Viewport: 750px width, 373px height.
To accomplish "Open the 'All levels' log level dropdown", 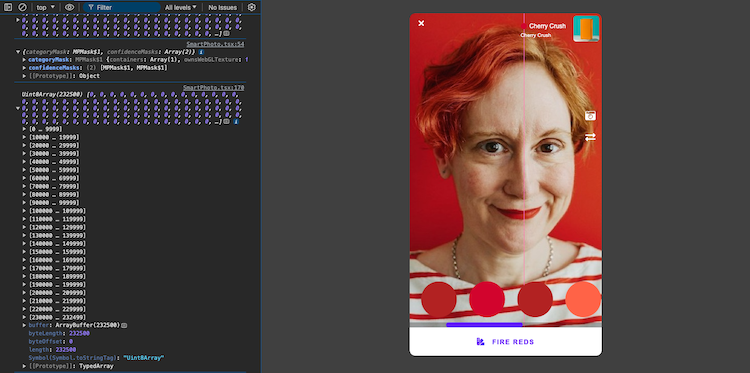I will (x=180, y=7).
